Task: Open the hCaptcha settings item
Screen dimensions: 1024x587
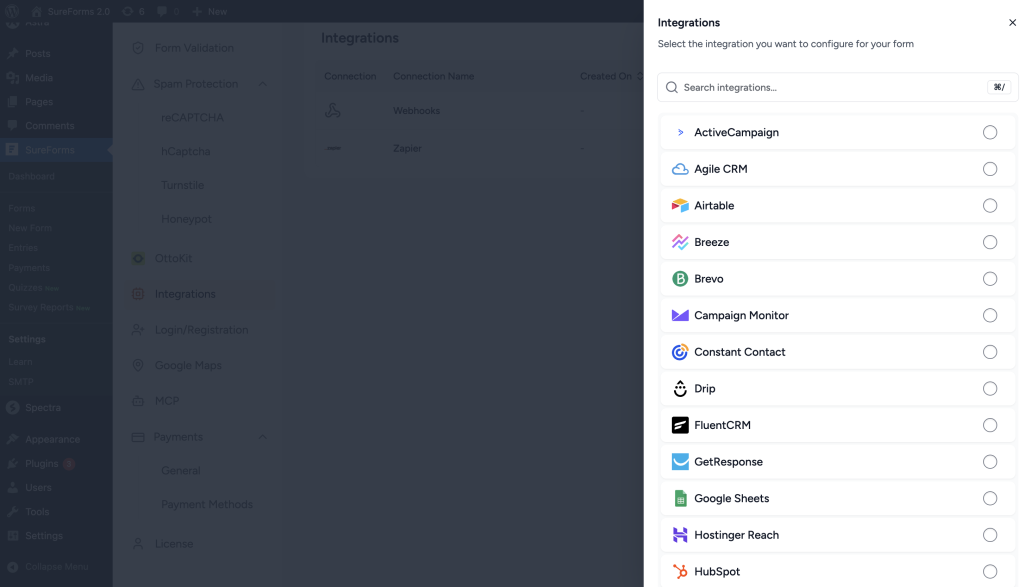Action: tap(185, 151)
